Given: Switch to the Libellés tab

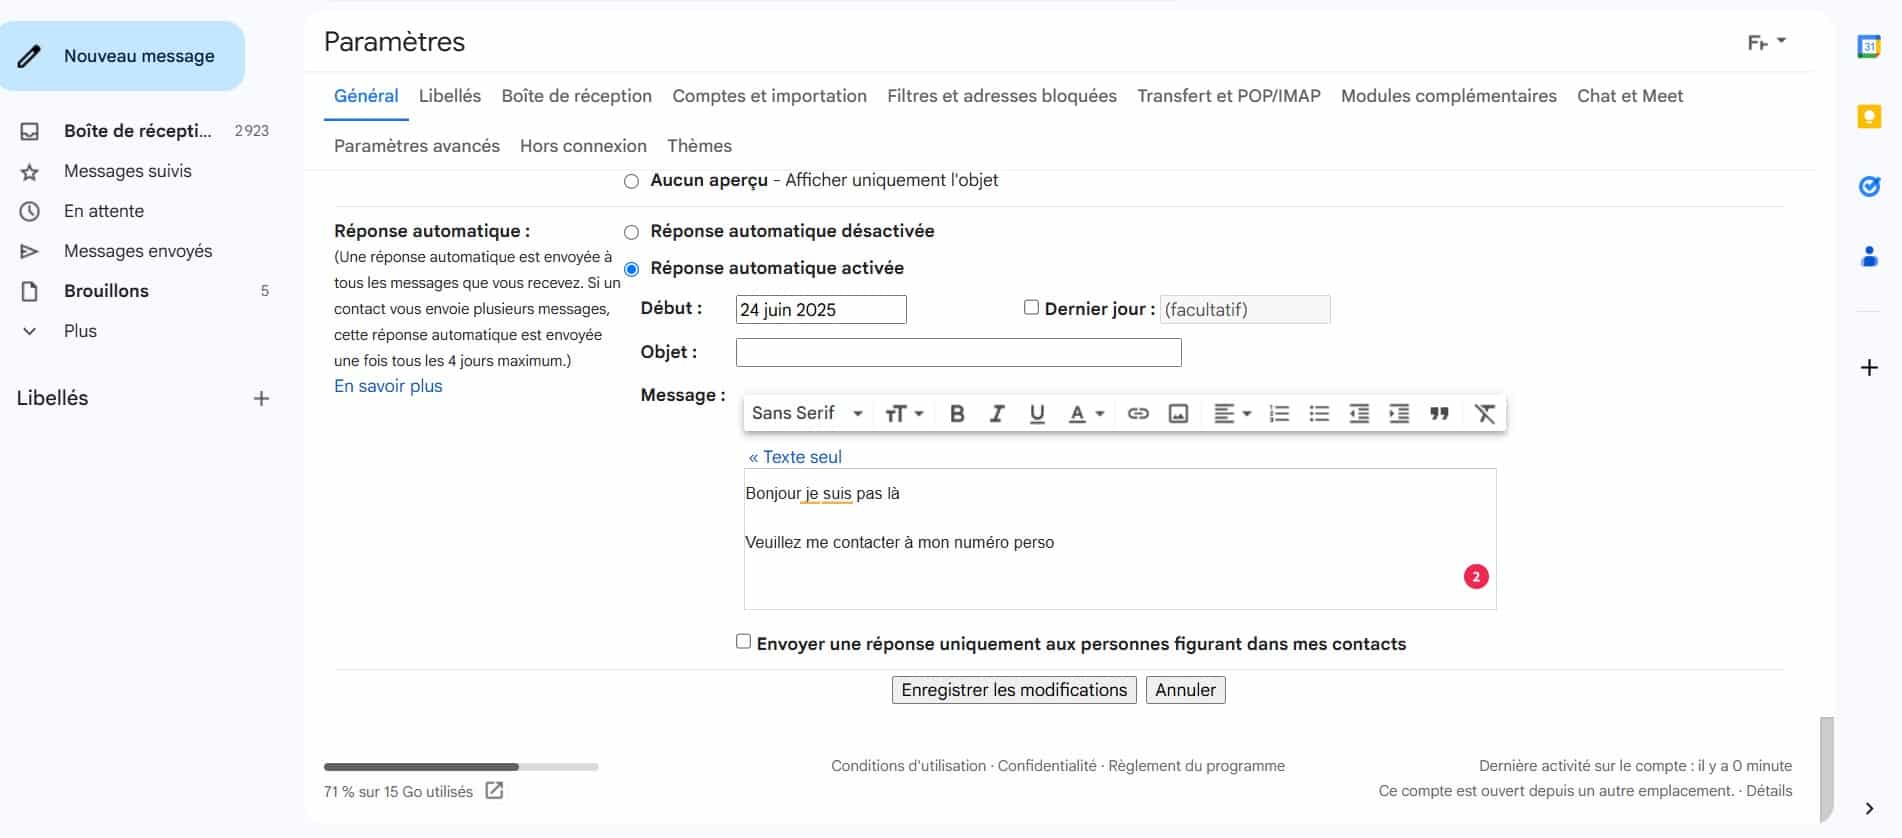Looking at the screenshot, I should (x=450, y=96).
